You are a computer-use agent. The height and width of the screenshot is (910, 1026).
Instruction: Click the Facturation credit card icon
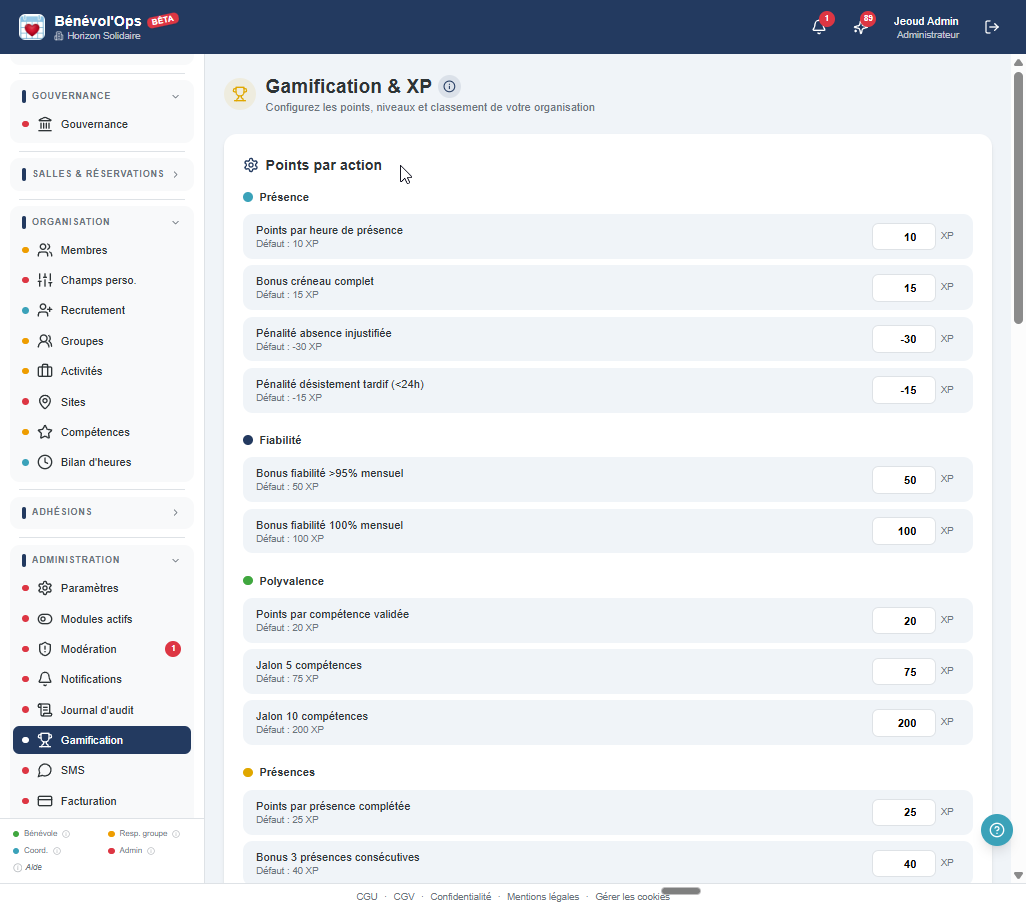click(x=44, y=801)
